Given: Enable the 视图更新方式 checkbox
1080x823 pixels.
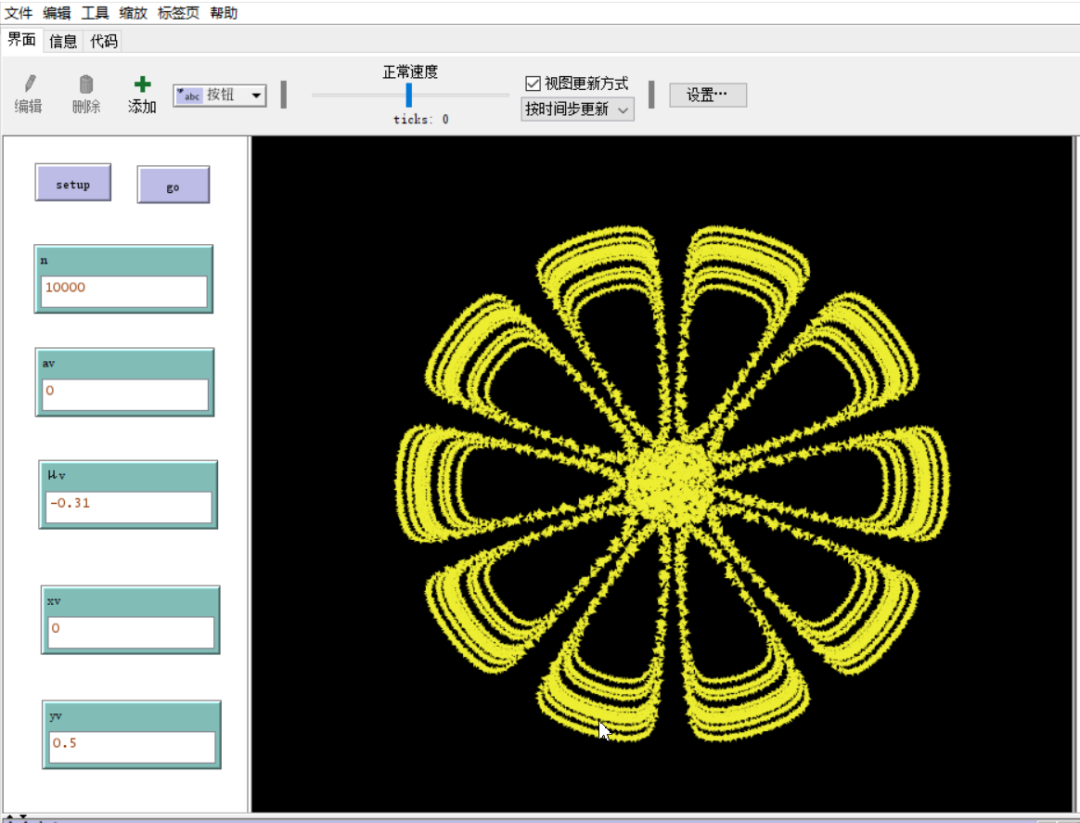Looking at the screenshot, I should coord(533,83).
